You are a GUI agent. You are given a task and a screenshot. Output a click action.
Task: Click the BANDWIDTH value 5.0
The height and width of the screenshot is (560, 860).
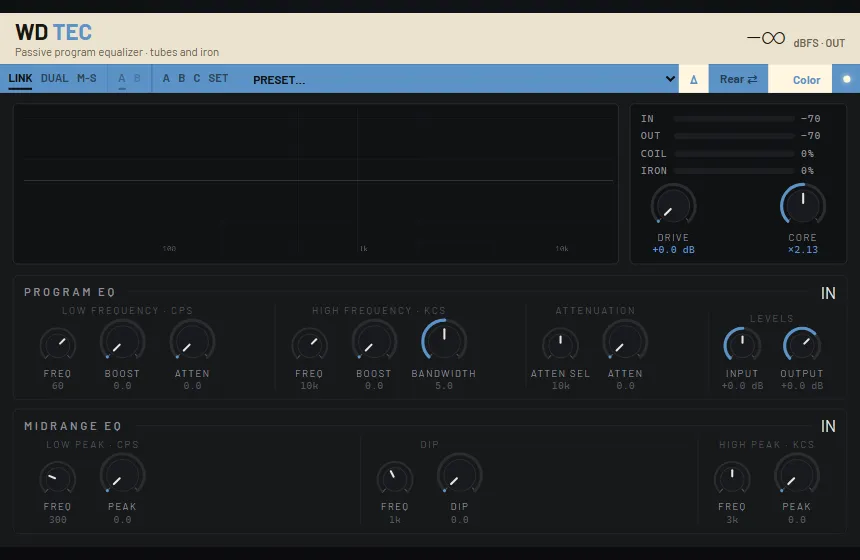tap(444, 386)
